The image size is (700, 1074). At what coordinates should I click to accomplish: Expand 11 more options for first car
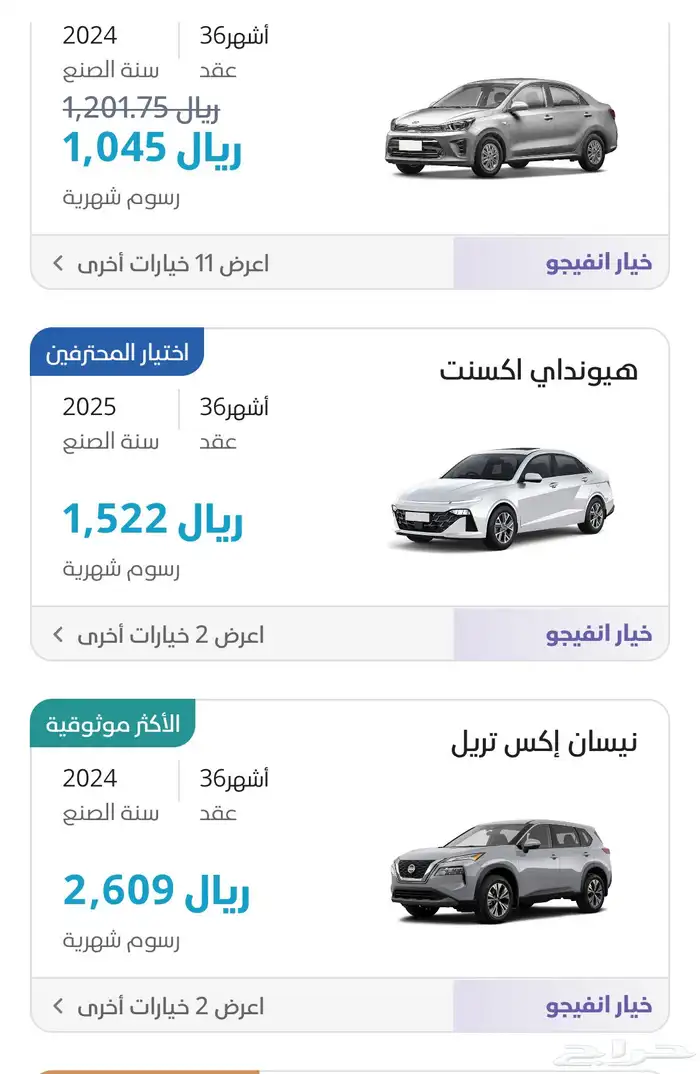tap(172, 264)
